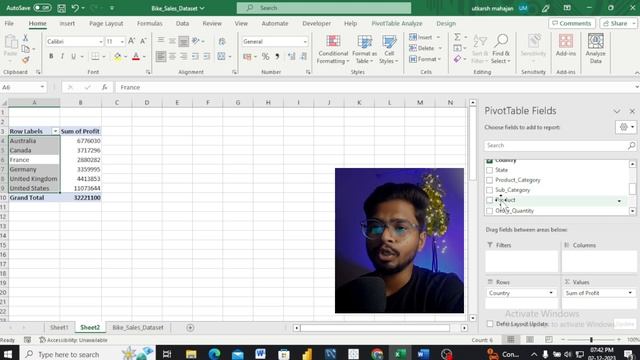640x360 pixels.
Task: Add a new sheet with the plus icon
Action: [190, 327]
